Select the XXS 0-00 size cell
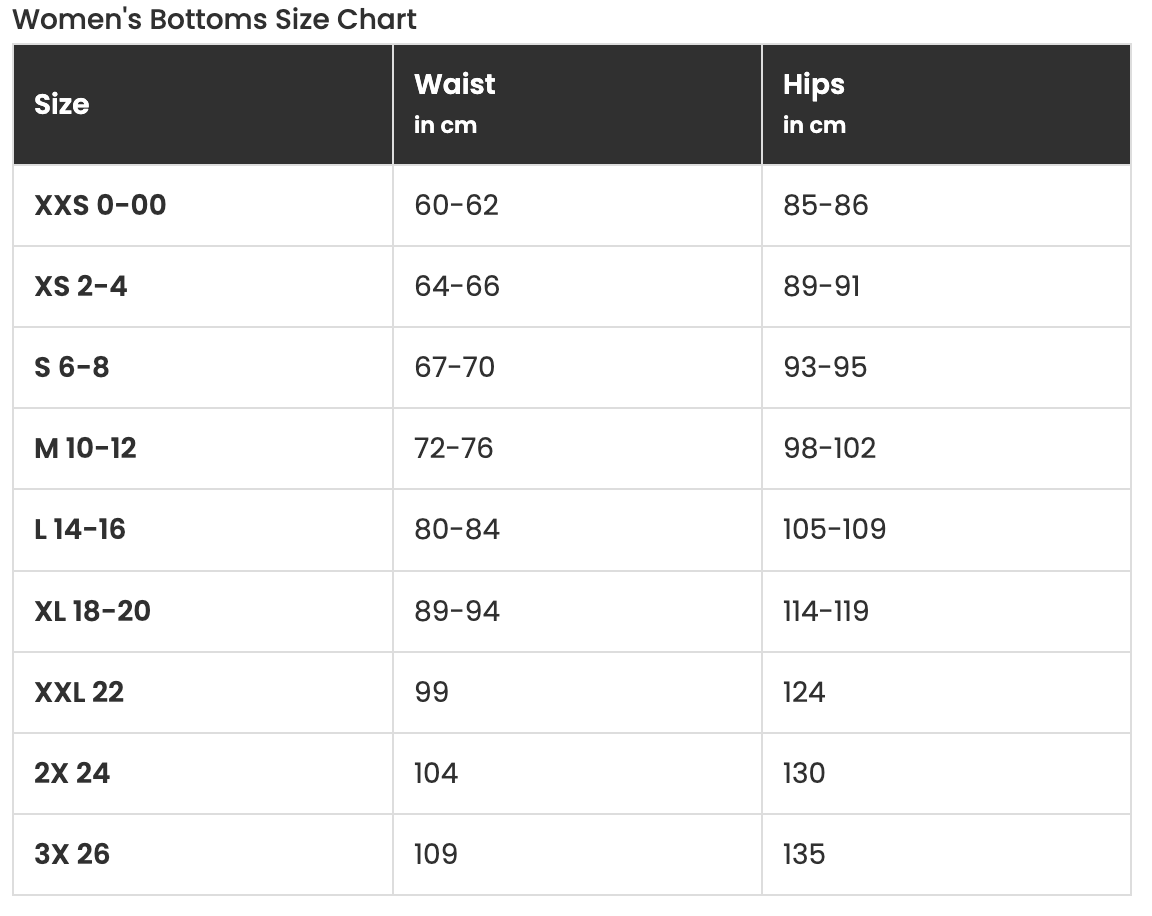1152x916 pixels. pyautogui.click(x=100, y=205)
